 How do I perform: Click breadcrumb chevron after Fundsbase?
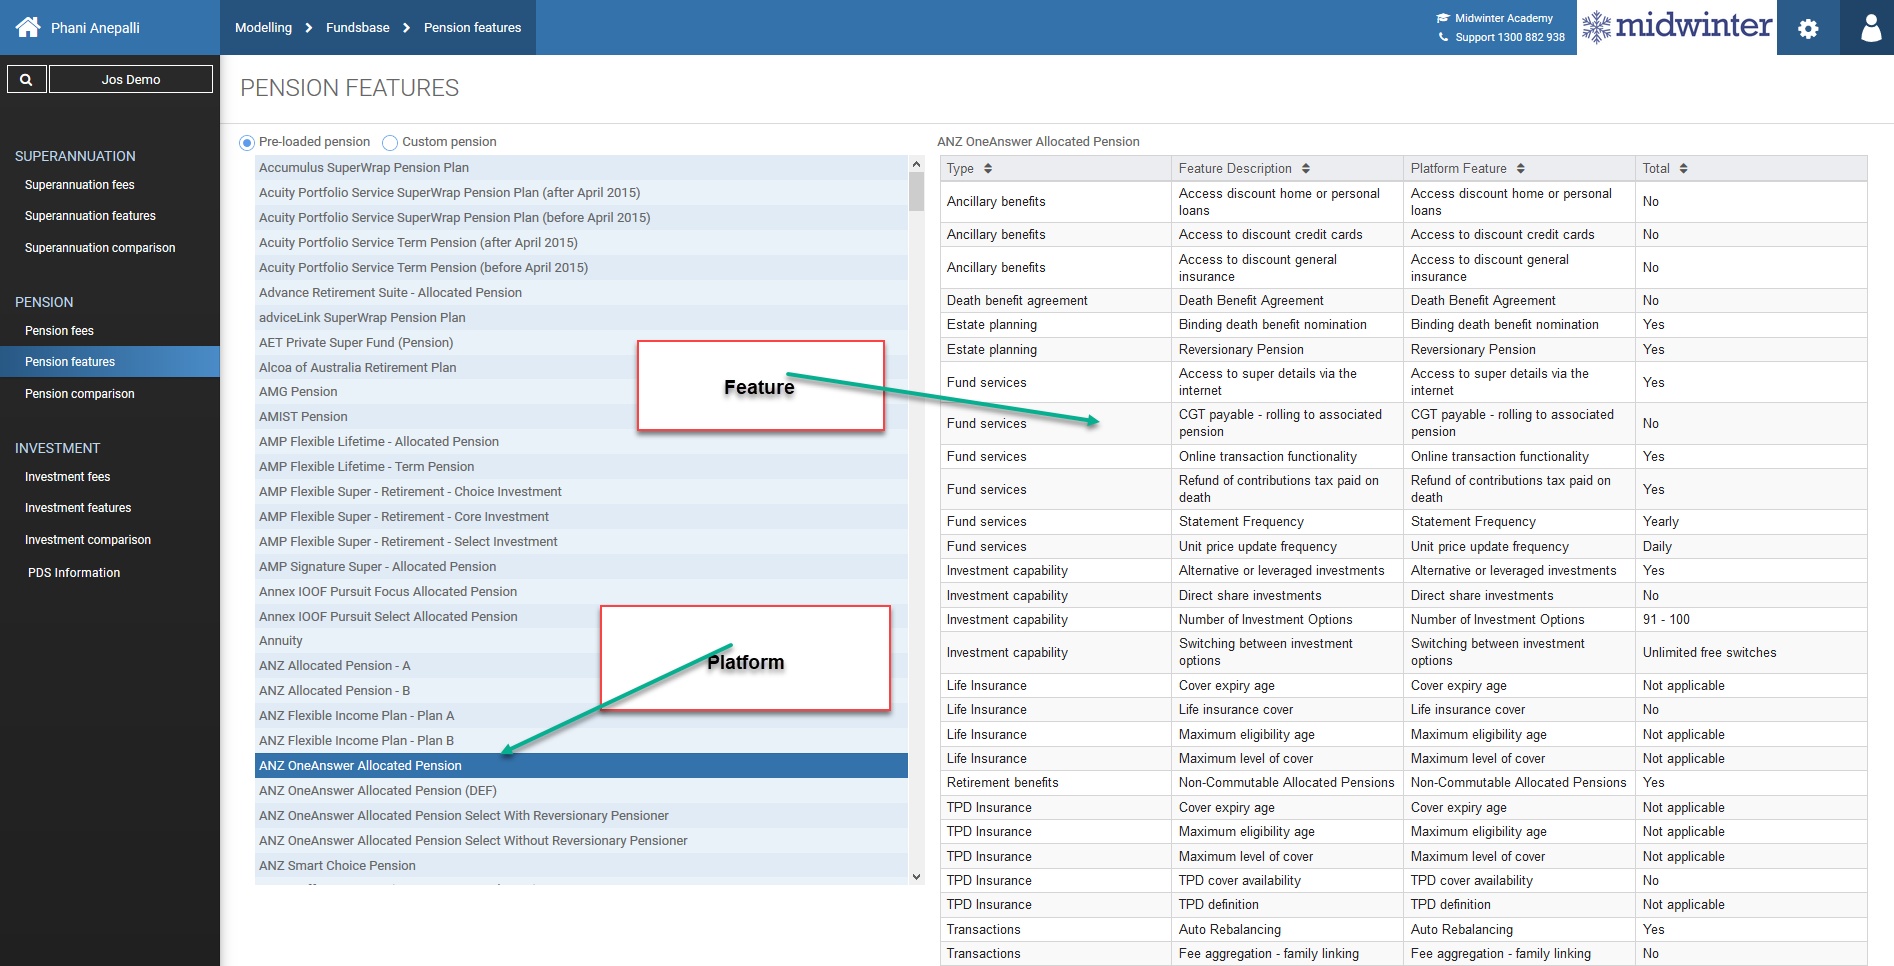pyautogui.click(x=406, y=28)
